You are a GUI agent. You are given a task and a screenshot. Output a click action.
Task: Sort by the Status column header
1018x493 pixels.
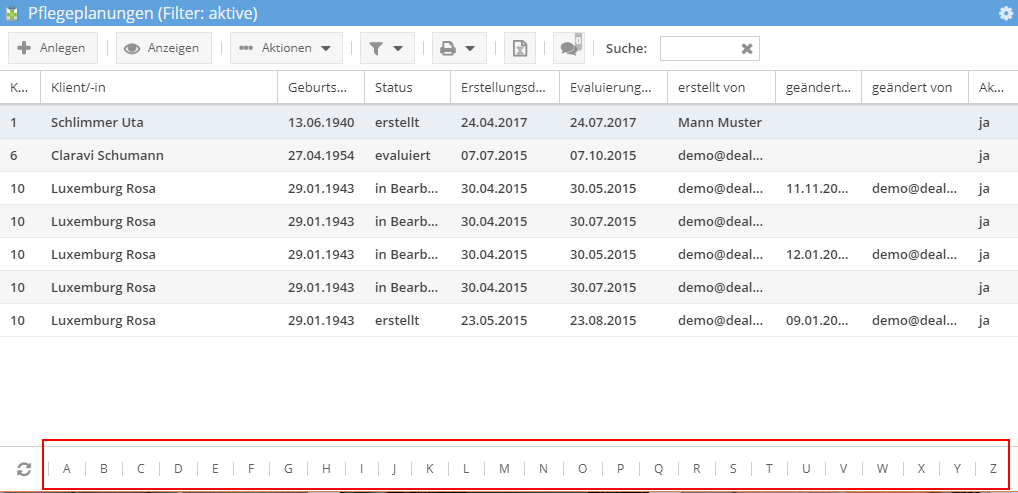[x=406, y=88]
